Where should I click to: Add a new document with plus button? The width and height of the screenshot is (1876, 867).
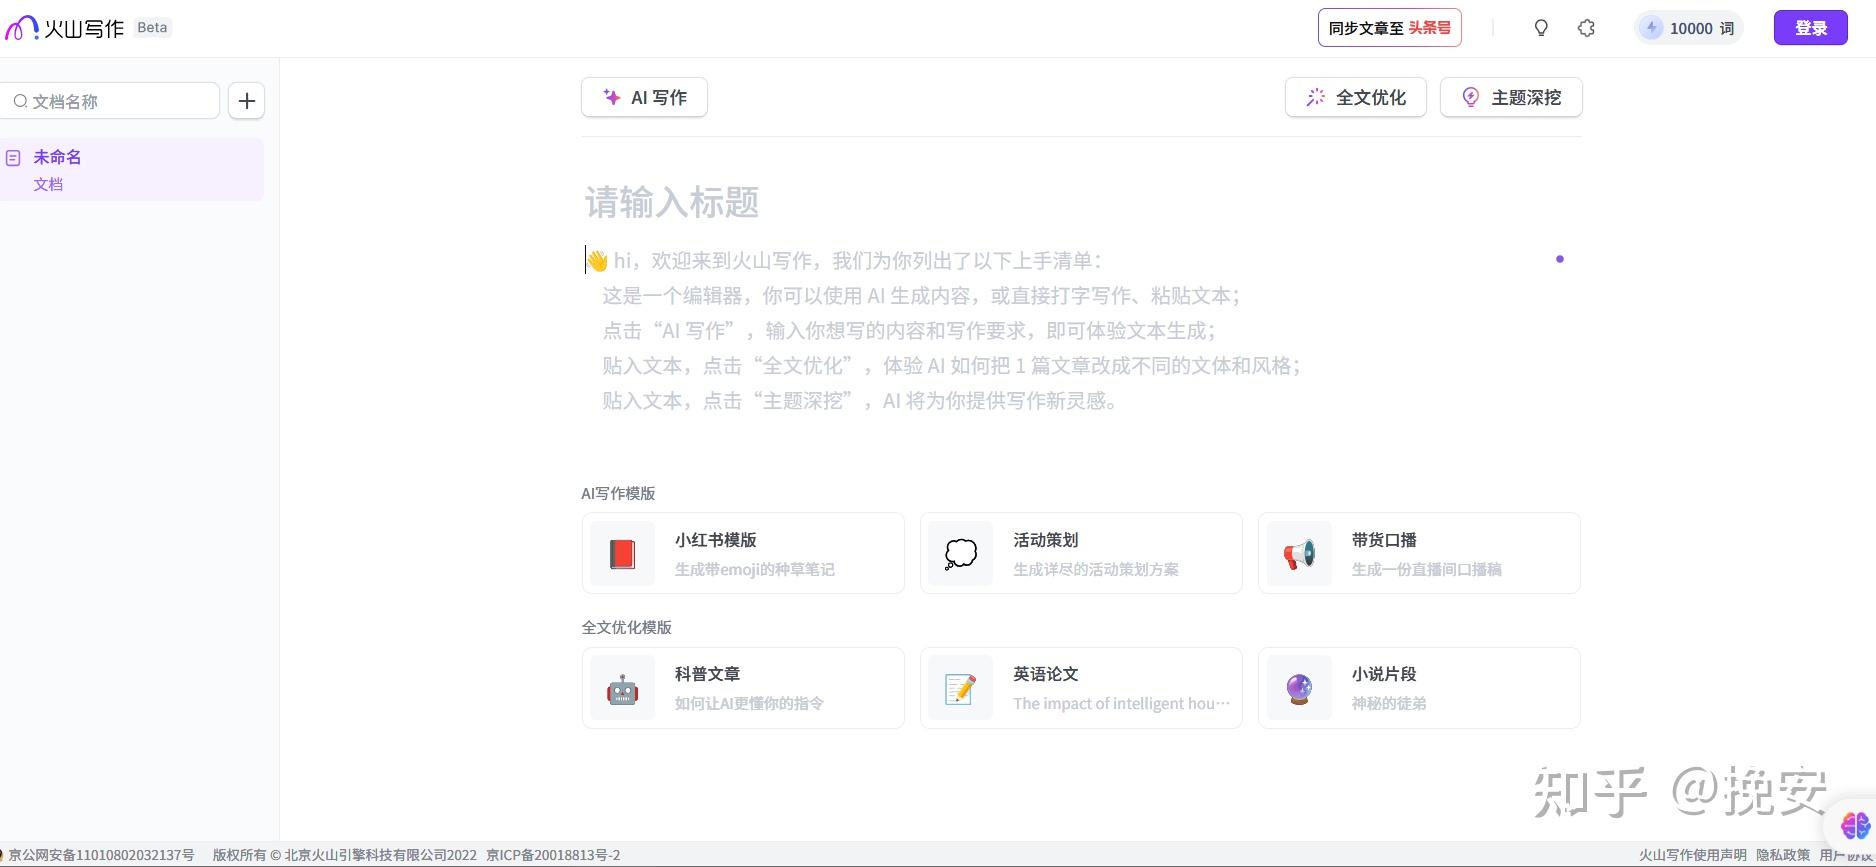(x=247, y=101)
